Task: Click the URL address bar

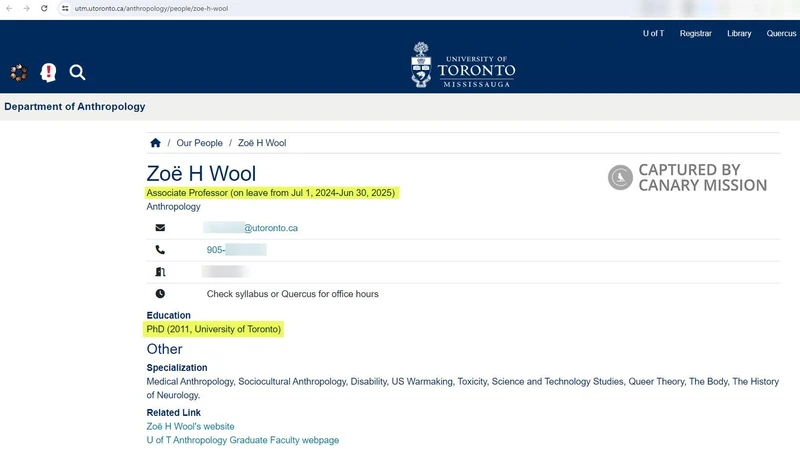Action: pyautogui.click(x=152, y=8)
